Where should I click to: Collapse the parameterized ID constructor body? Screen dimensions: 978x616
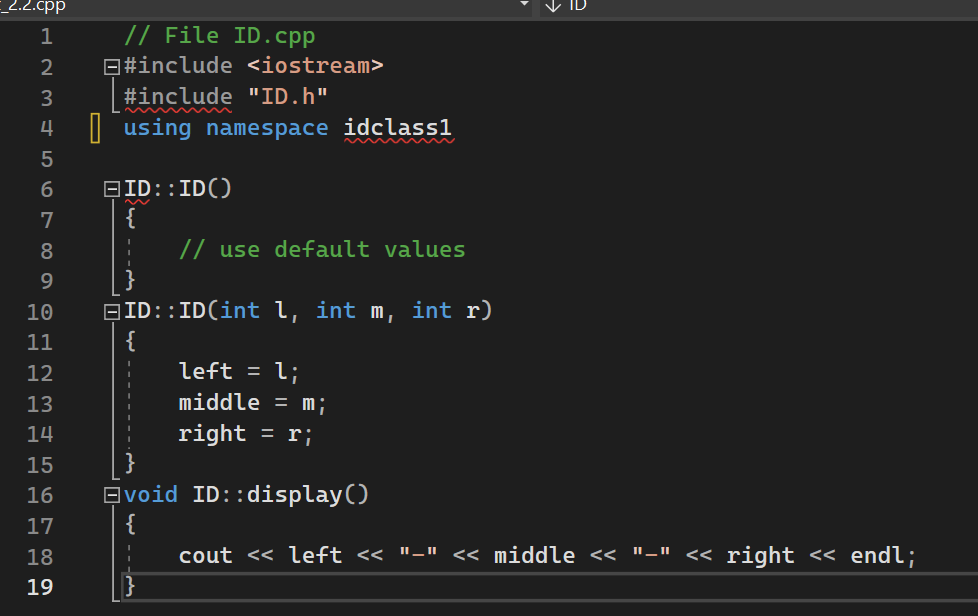click(111, 311)
